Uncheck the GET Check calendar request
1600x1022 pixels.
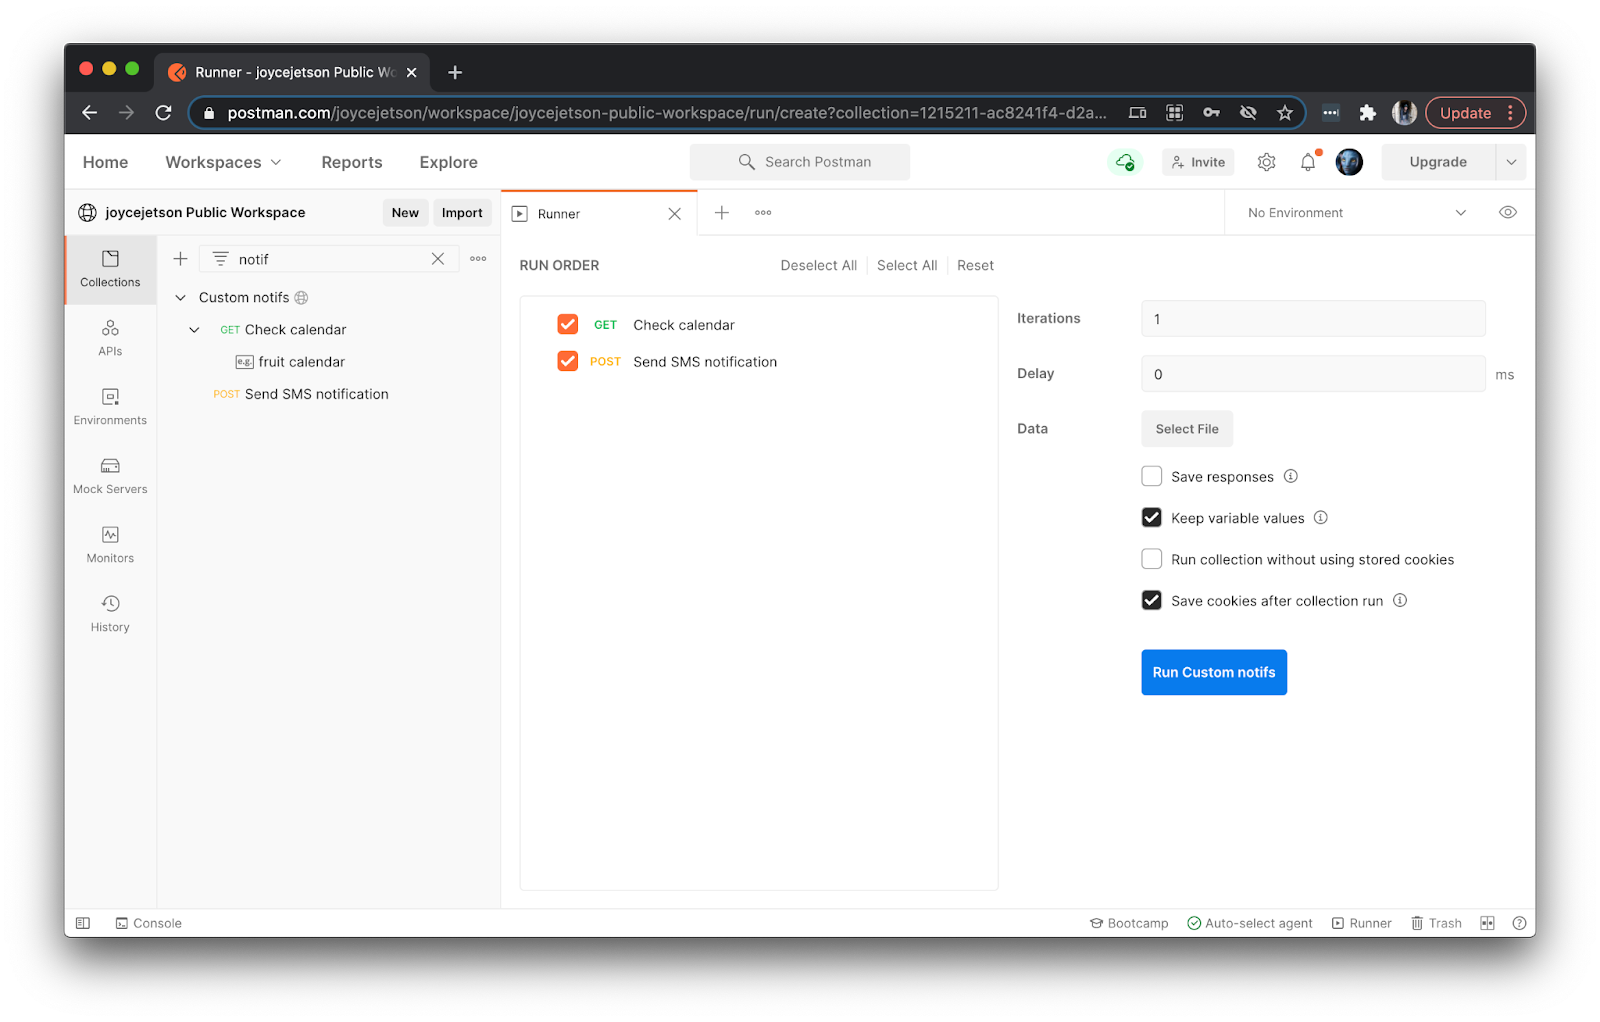coord(568,324)
